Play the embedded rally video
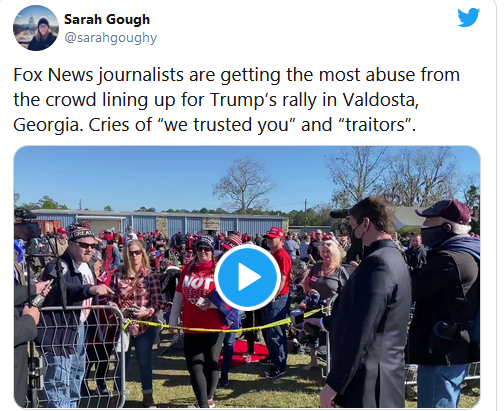The width and height of the screenshot is (504, 411). point(247,277)
